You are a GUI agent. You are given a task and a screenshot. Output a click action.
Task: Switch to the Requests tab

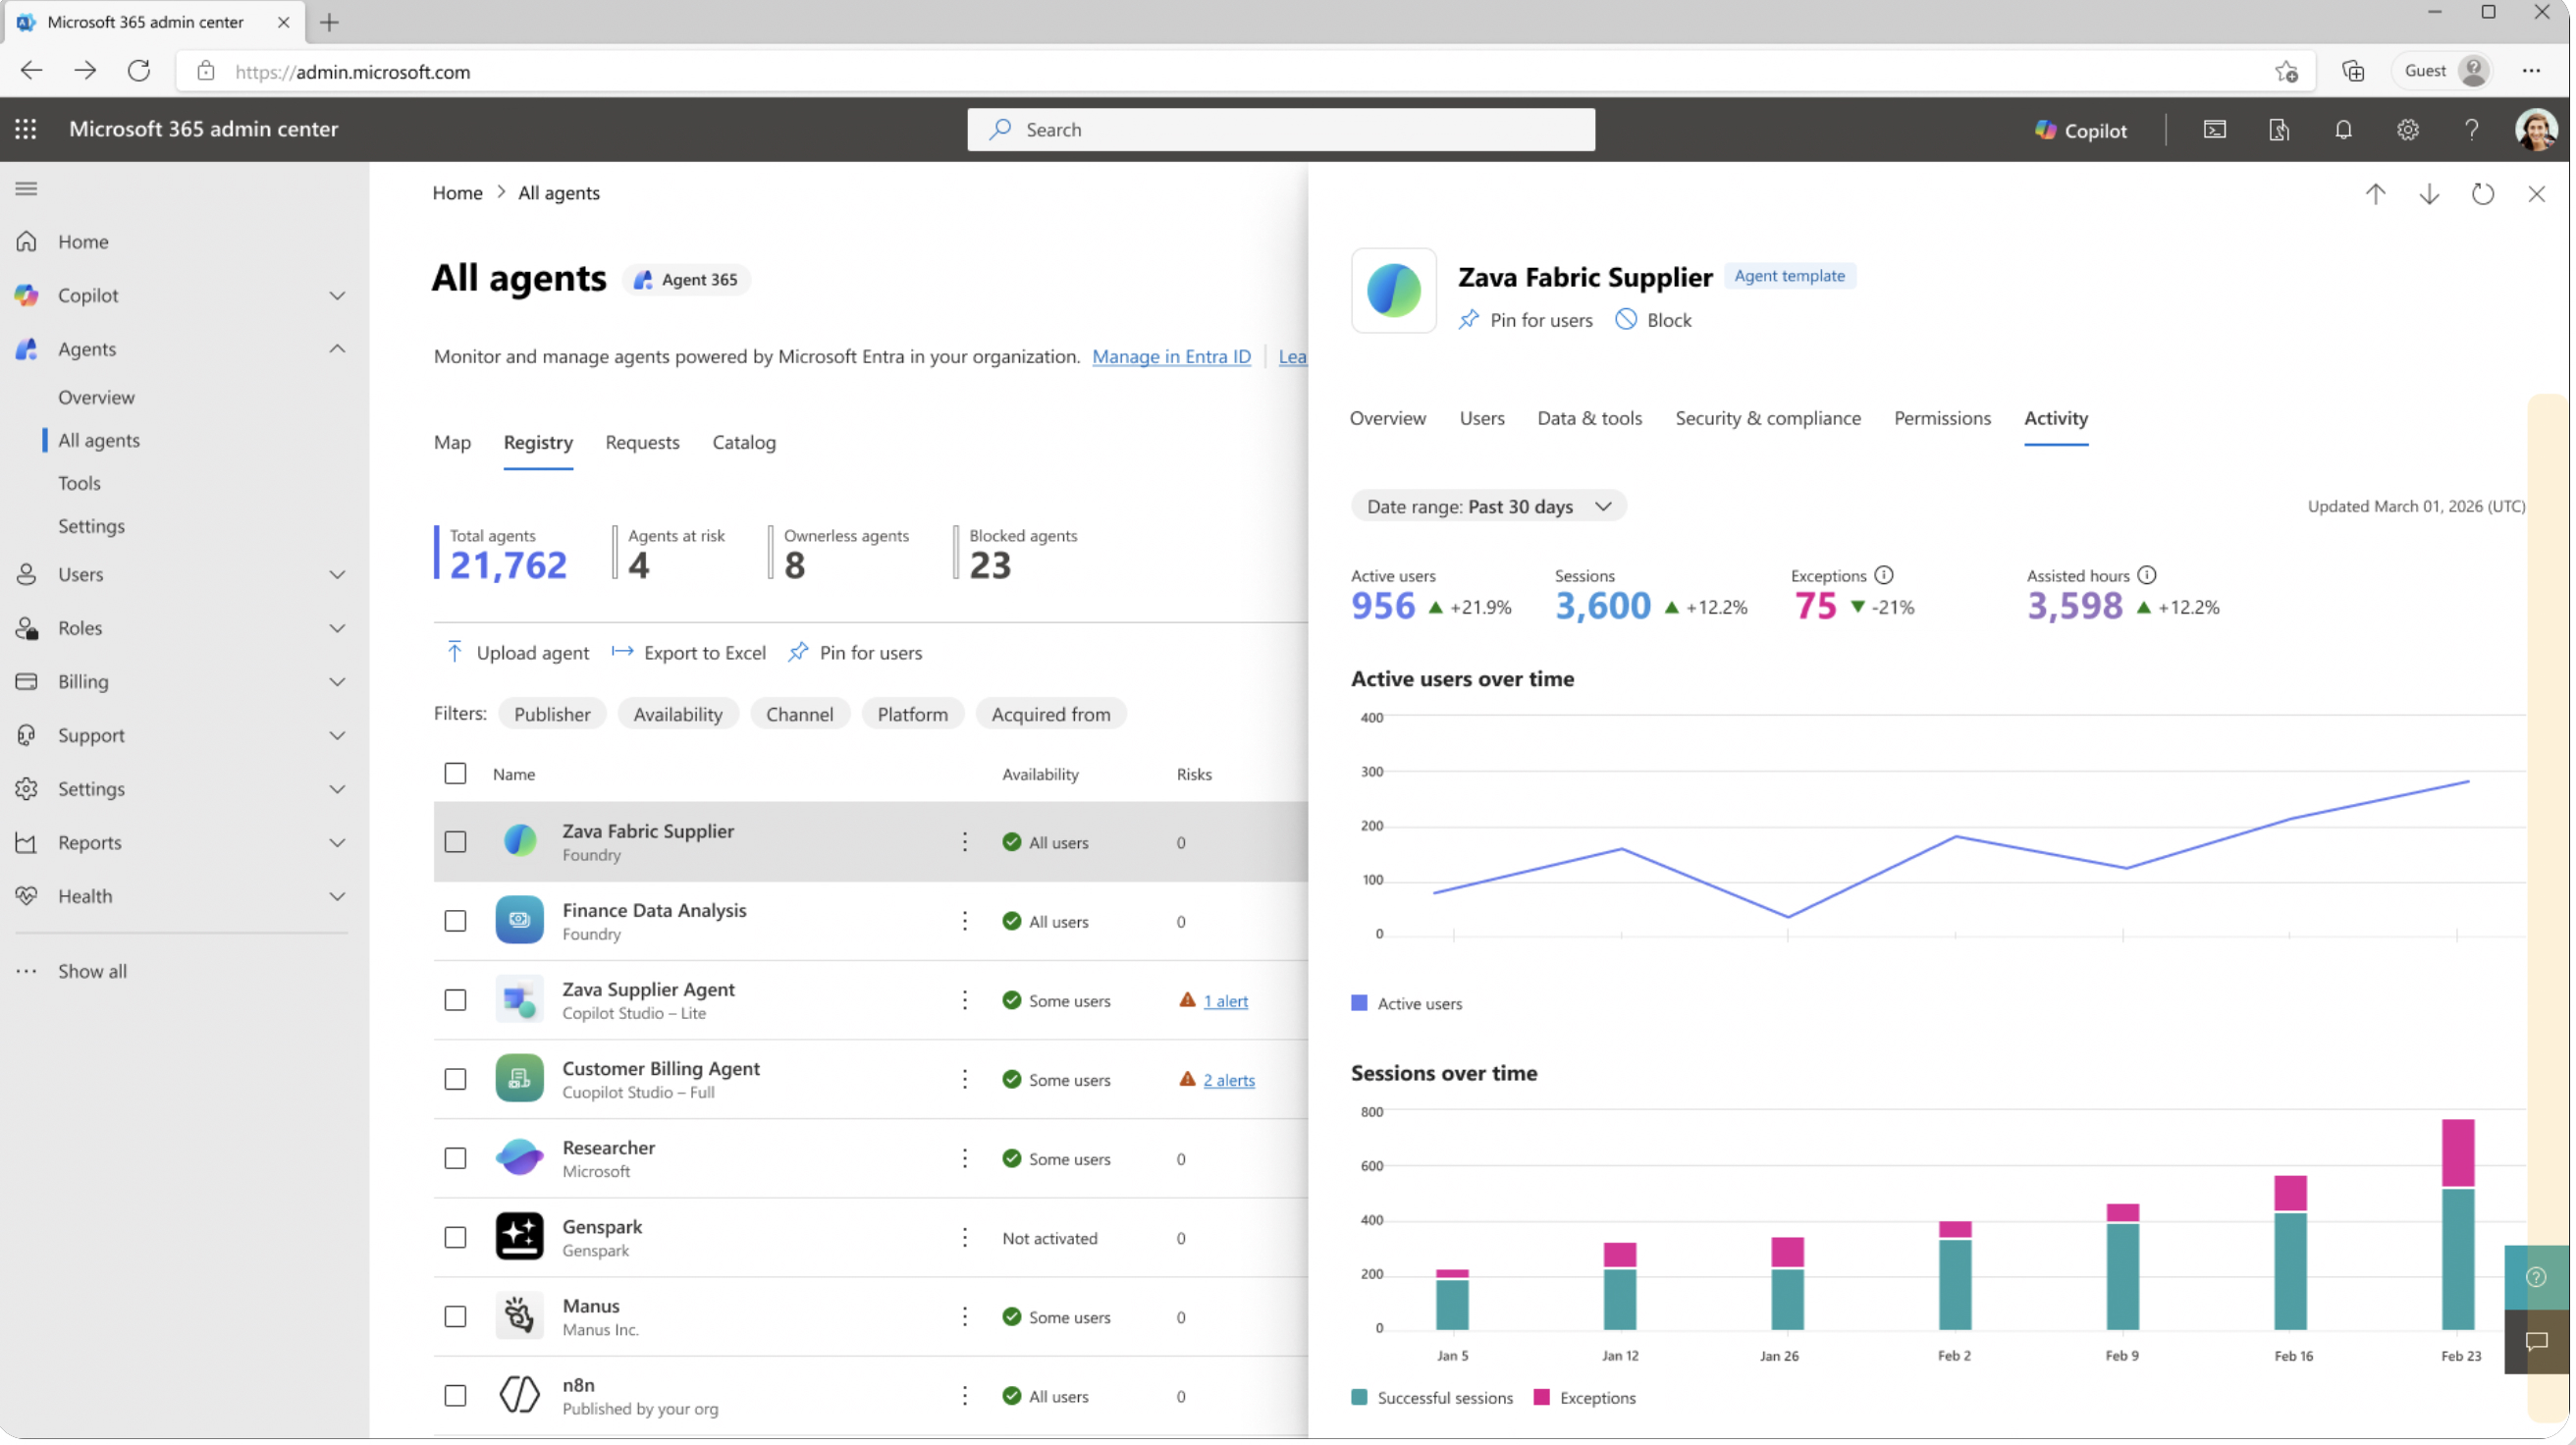(x=642, y=442)
